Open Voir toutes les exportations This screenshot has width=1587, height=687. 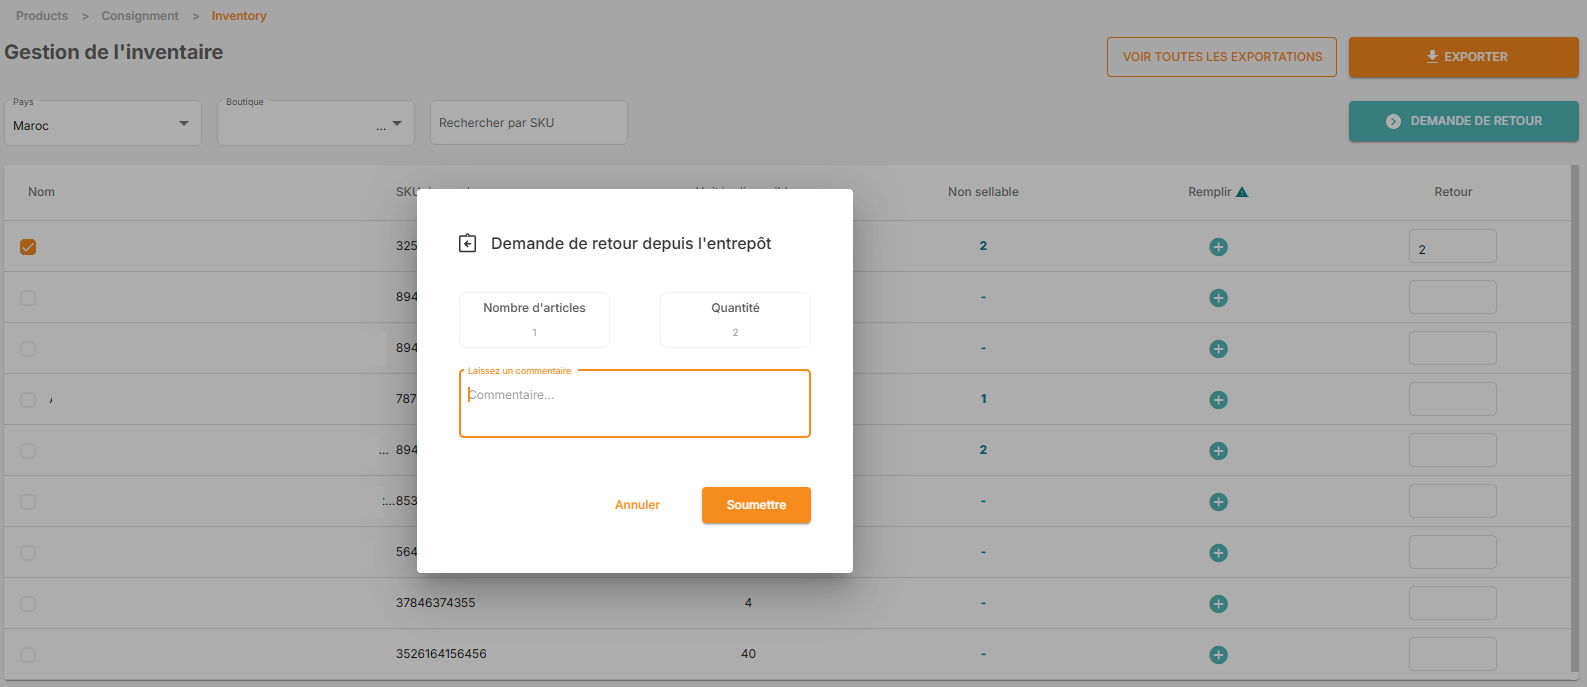click(x=1221, y=57)
